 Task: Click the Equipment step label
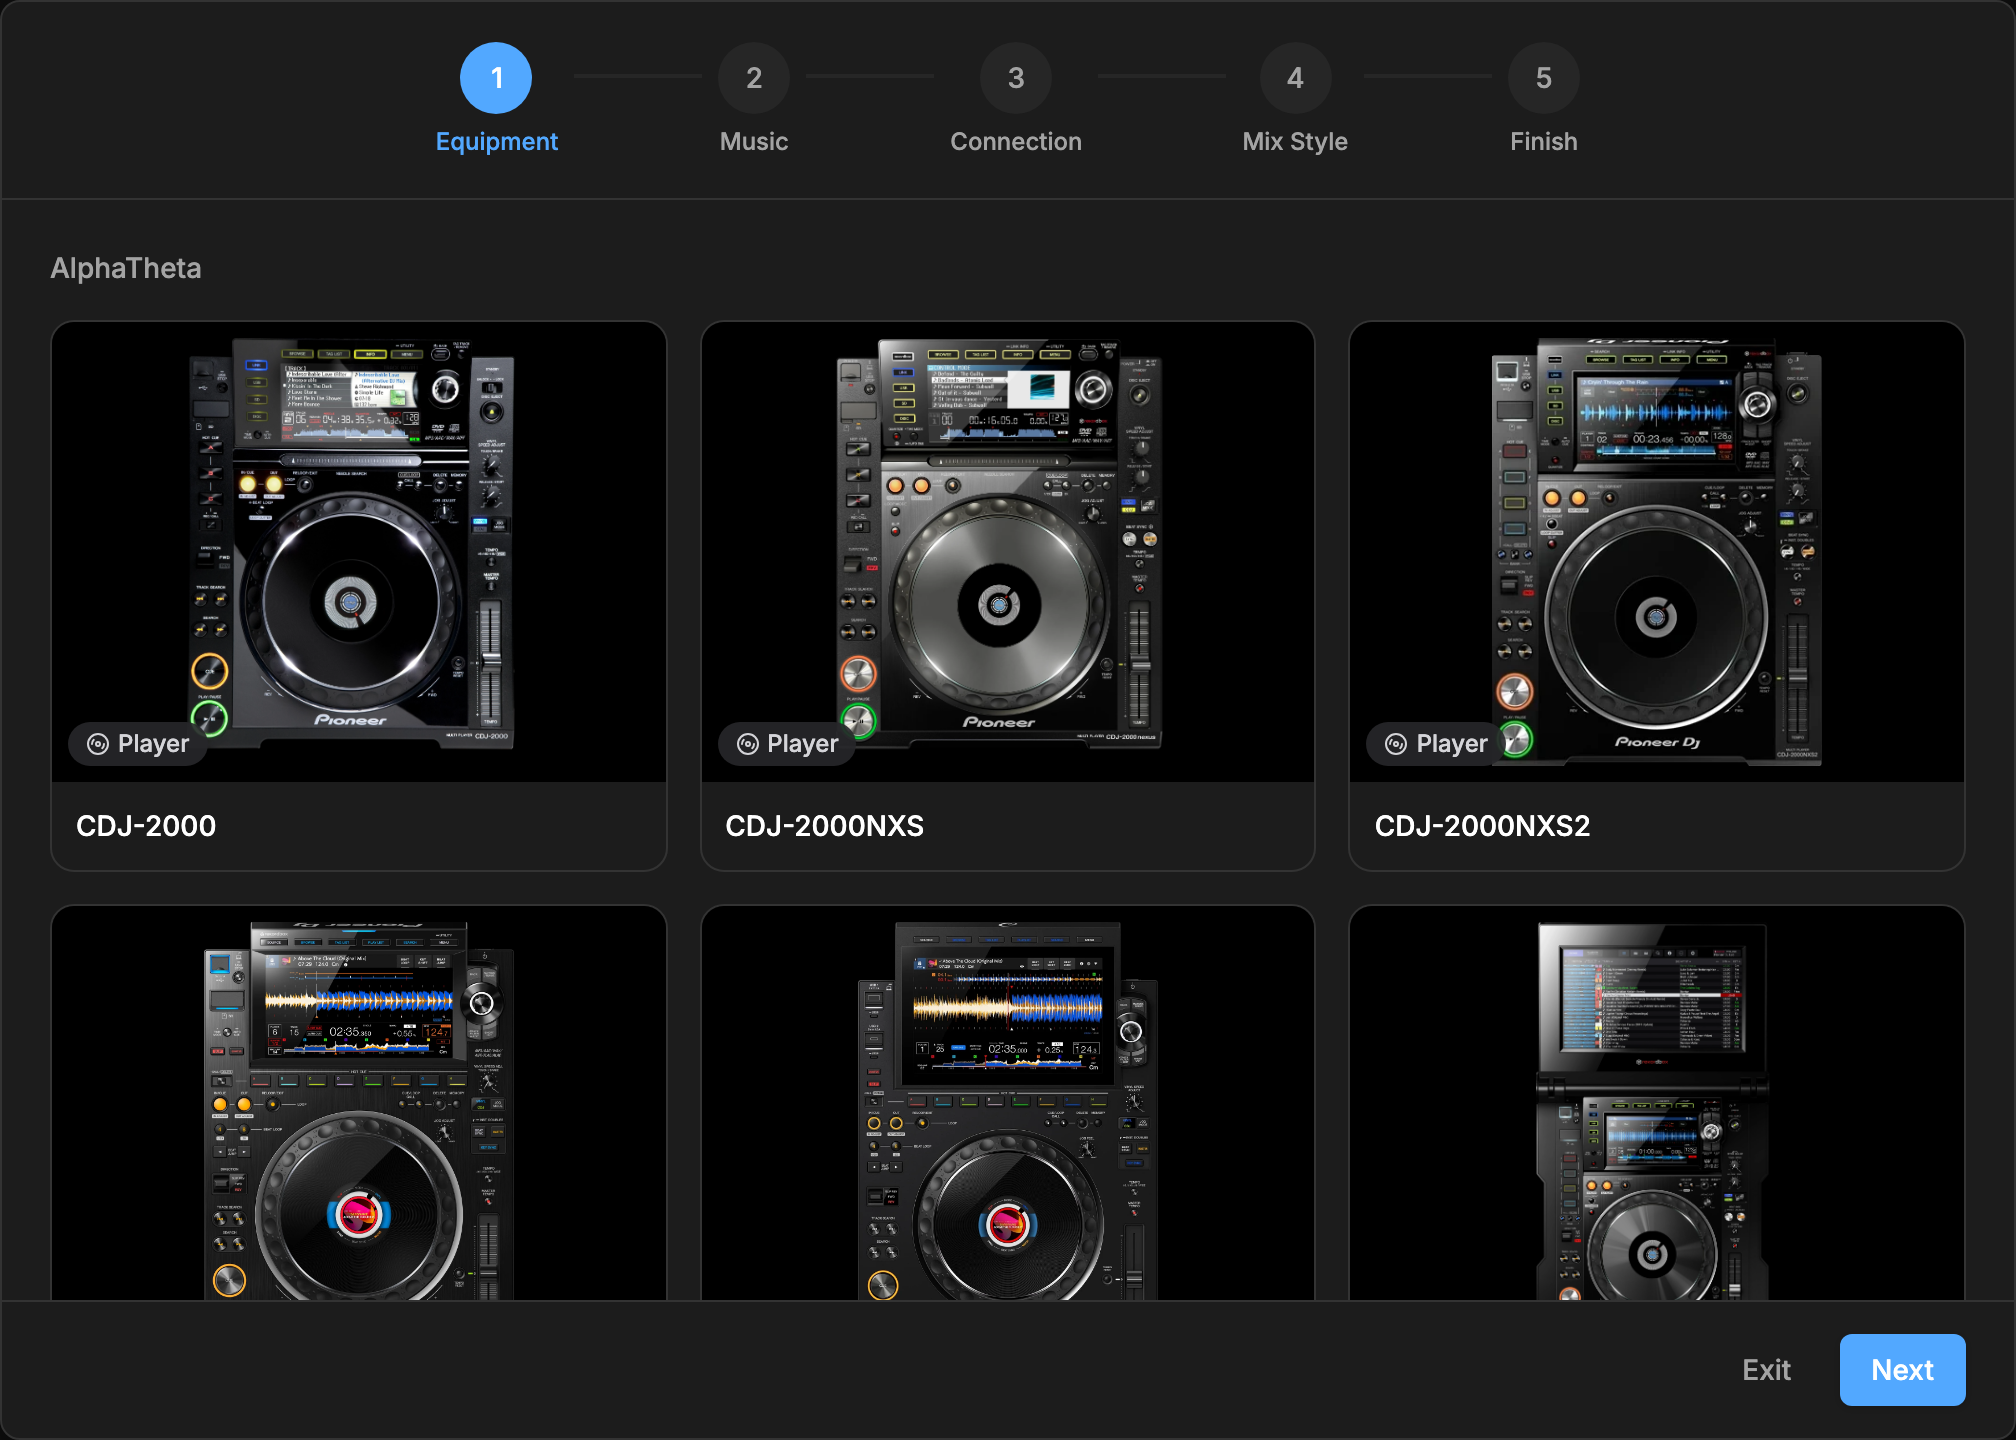tap(497, 142)
